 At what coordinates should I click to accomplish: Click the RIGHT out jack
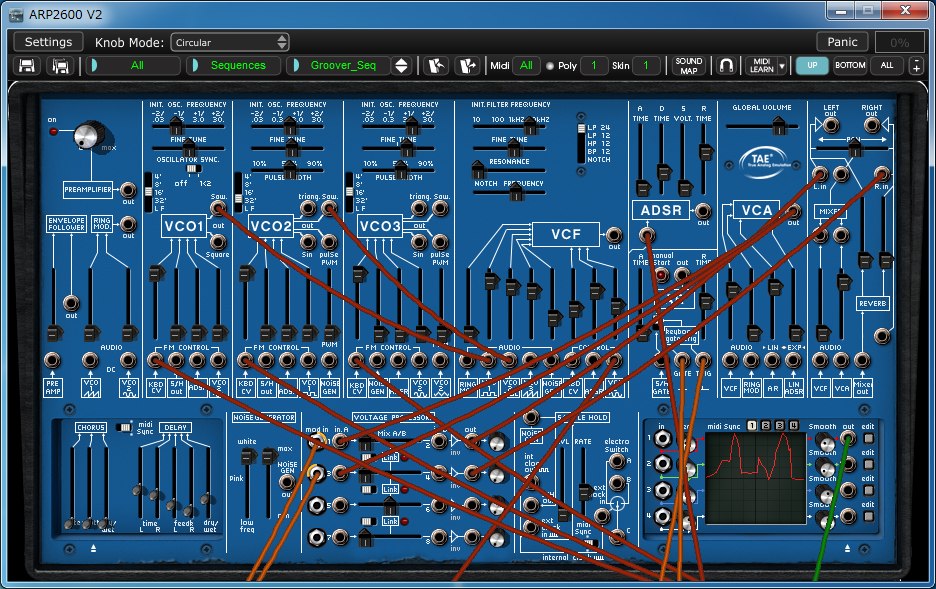pyautogui.click(x=872, y=125)
